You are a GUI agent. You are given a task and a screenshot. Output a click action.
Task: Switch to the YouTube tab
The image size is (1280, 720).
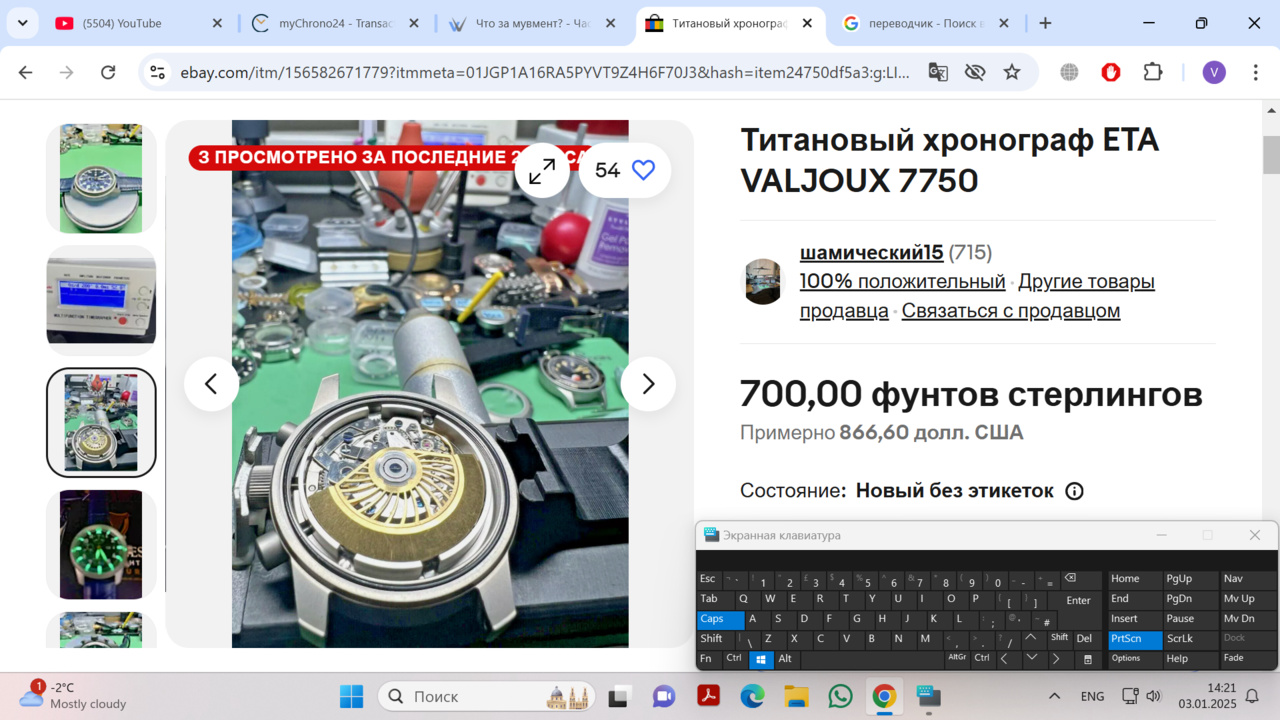[135, 23]
